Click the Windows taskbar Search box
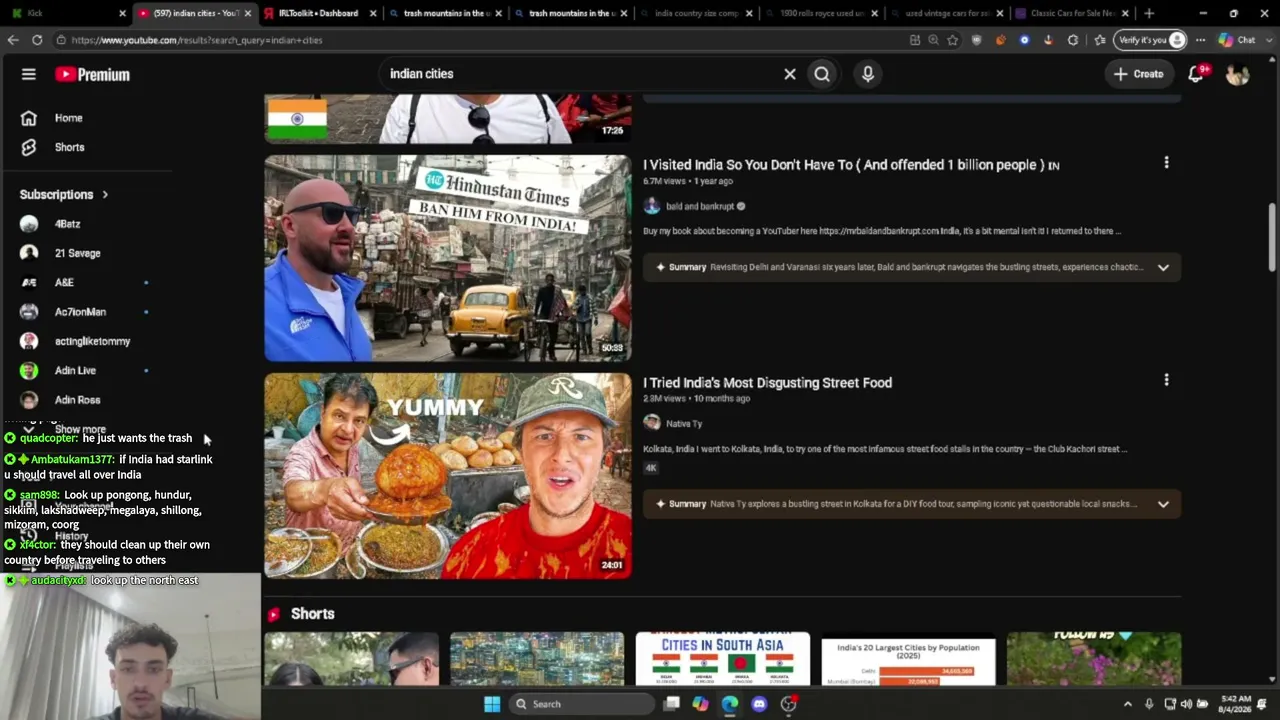This screenshot has width=1280, height=720. point(580,704)
